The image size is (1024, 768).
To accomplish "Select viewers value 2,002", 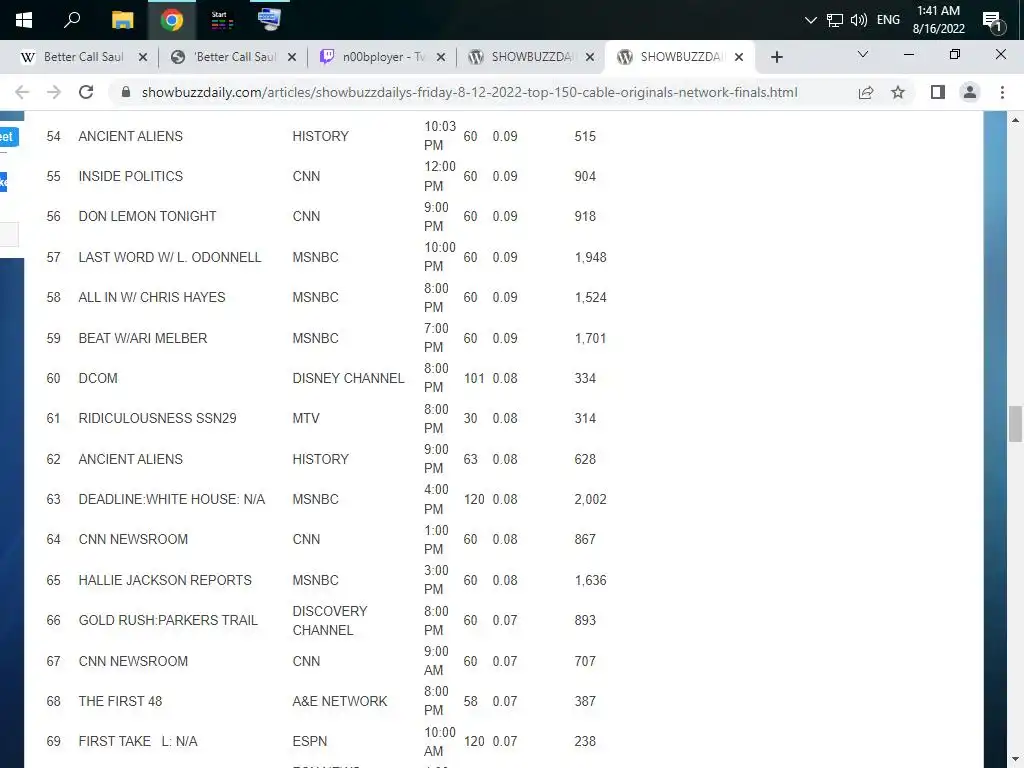I will click(590, 499).
